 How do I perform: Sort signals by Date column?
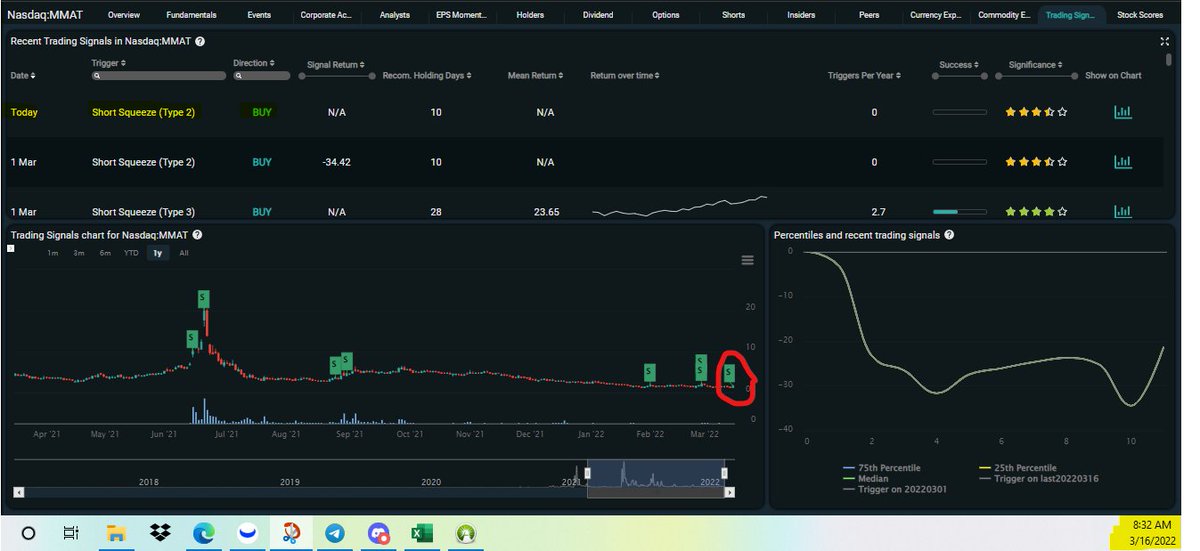[x=23, y=75]
